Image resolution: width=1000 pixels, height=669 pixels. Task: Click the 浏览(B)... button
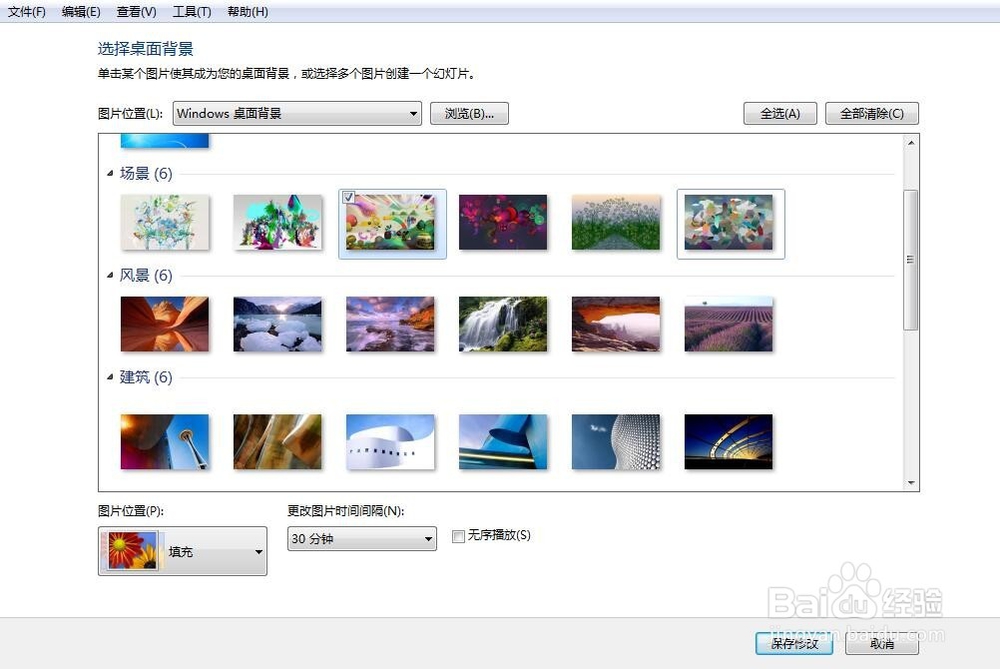469,114
